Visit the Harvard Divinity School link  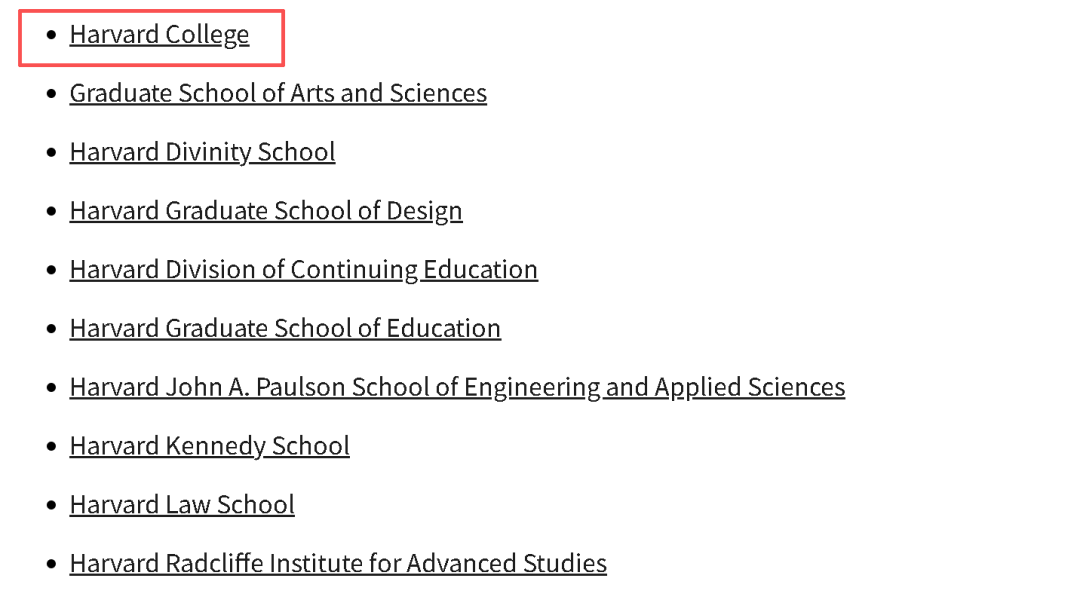click(202, 152)
